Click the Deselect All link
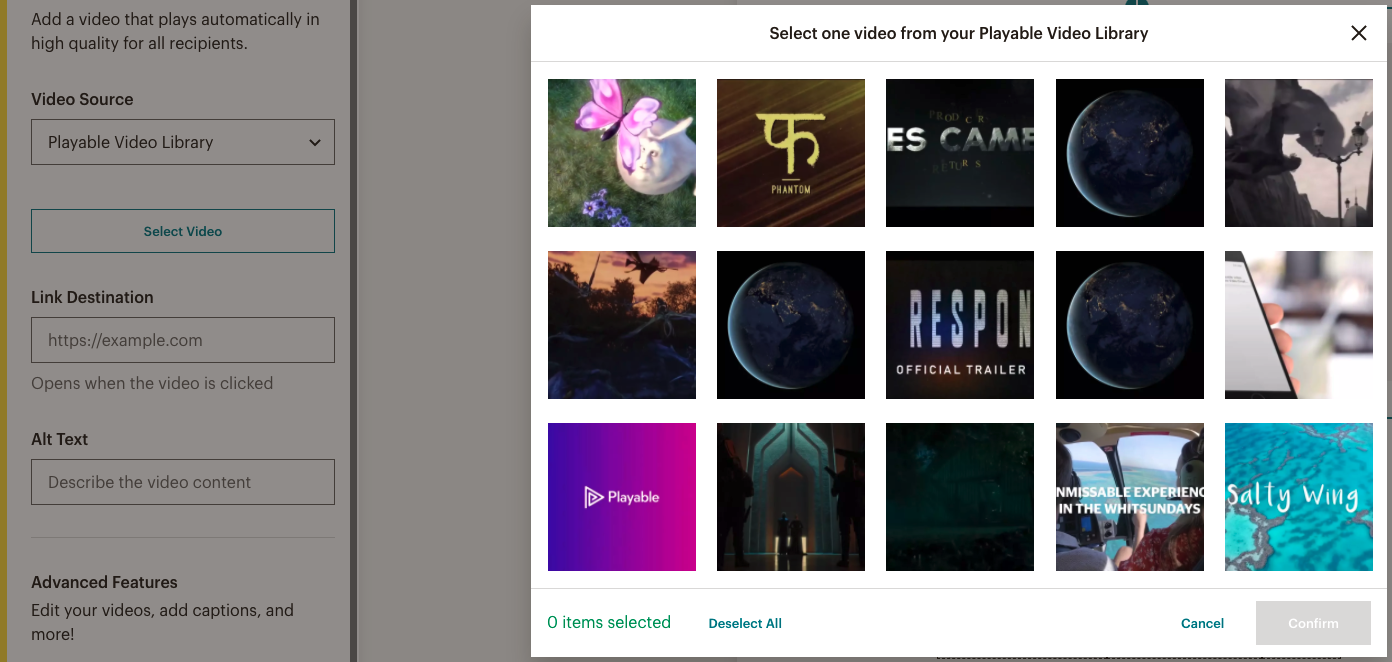 [745, 623]
